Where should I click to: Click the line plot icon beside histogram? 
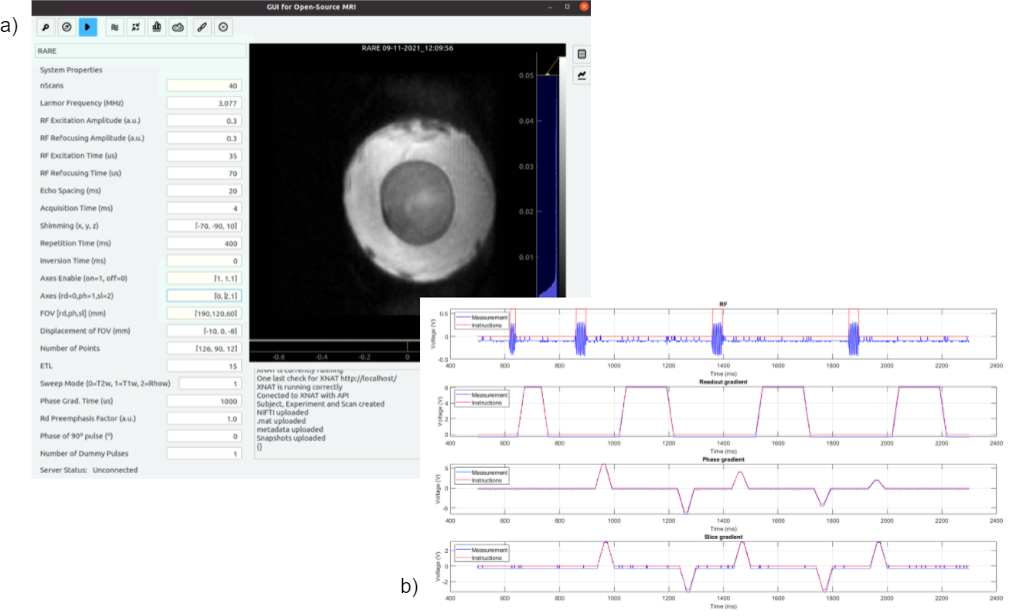click(583, 75)
